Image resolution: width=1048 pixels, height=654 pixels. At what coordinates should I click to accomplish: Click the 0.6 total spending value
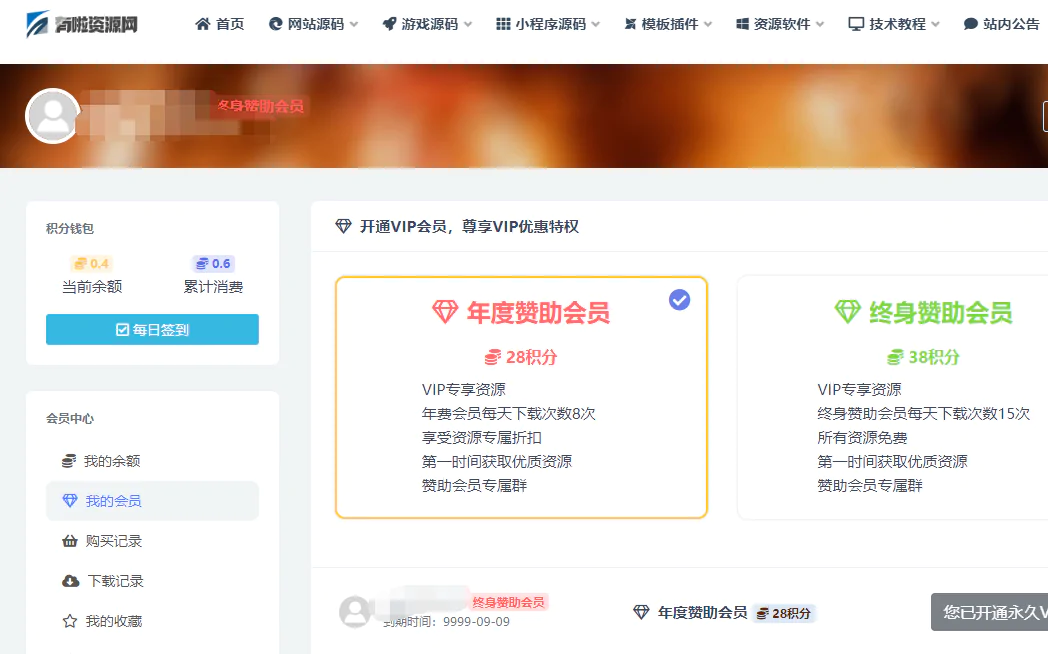tap(213, 263)
